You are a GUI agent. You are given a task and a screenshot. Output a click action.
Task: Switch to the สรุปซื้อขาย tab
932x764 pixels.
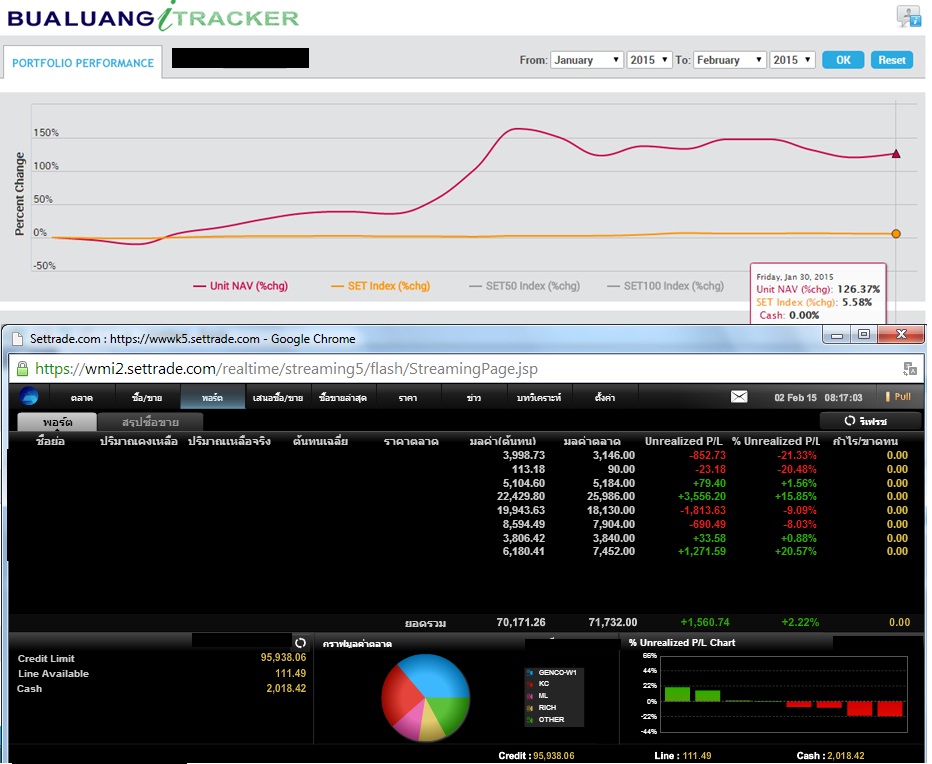pyautogui.click(x=150, y=422)
